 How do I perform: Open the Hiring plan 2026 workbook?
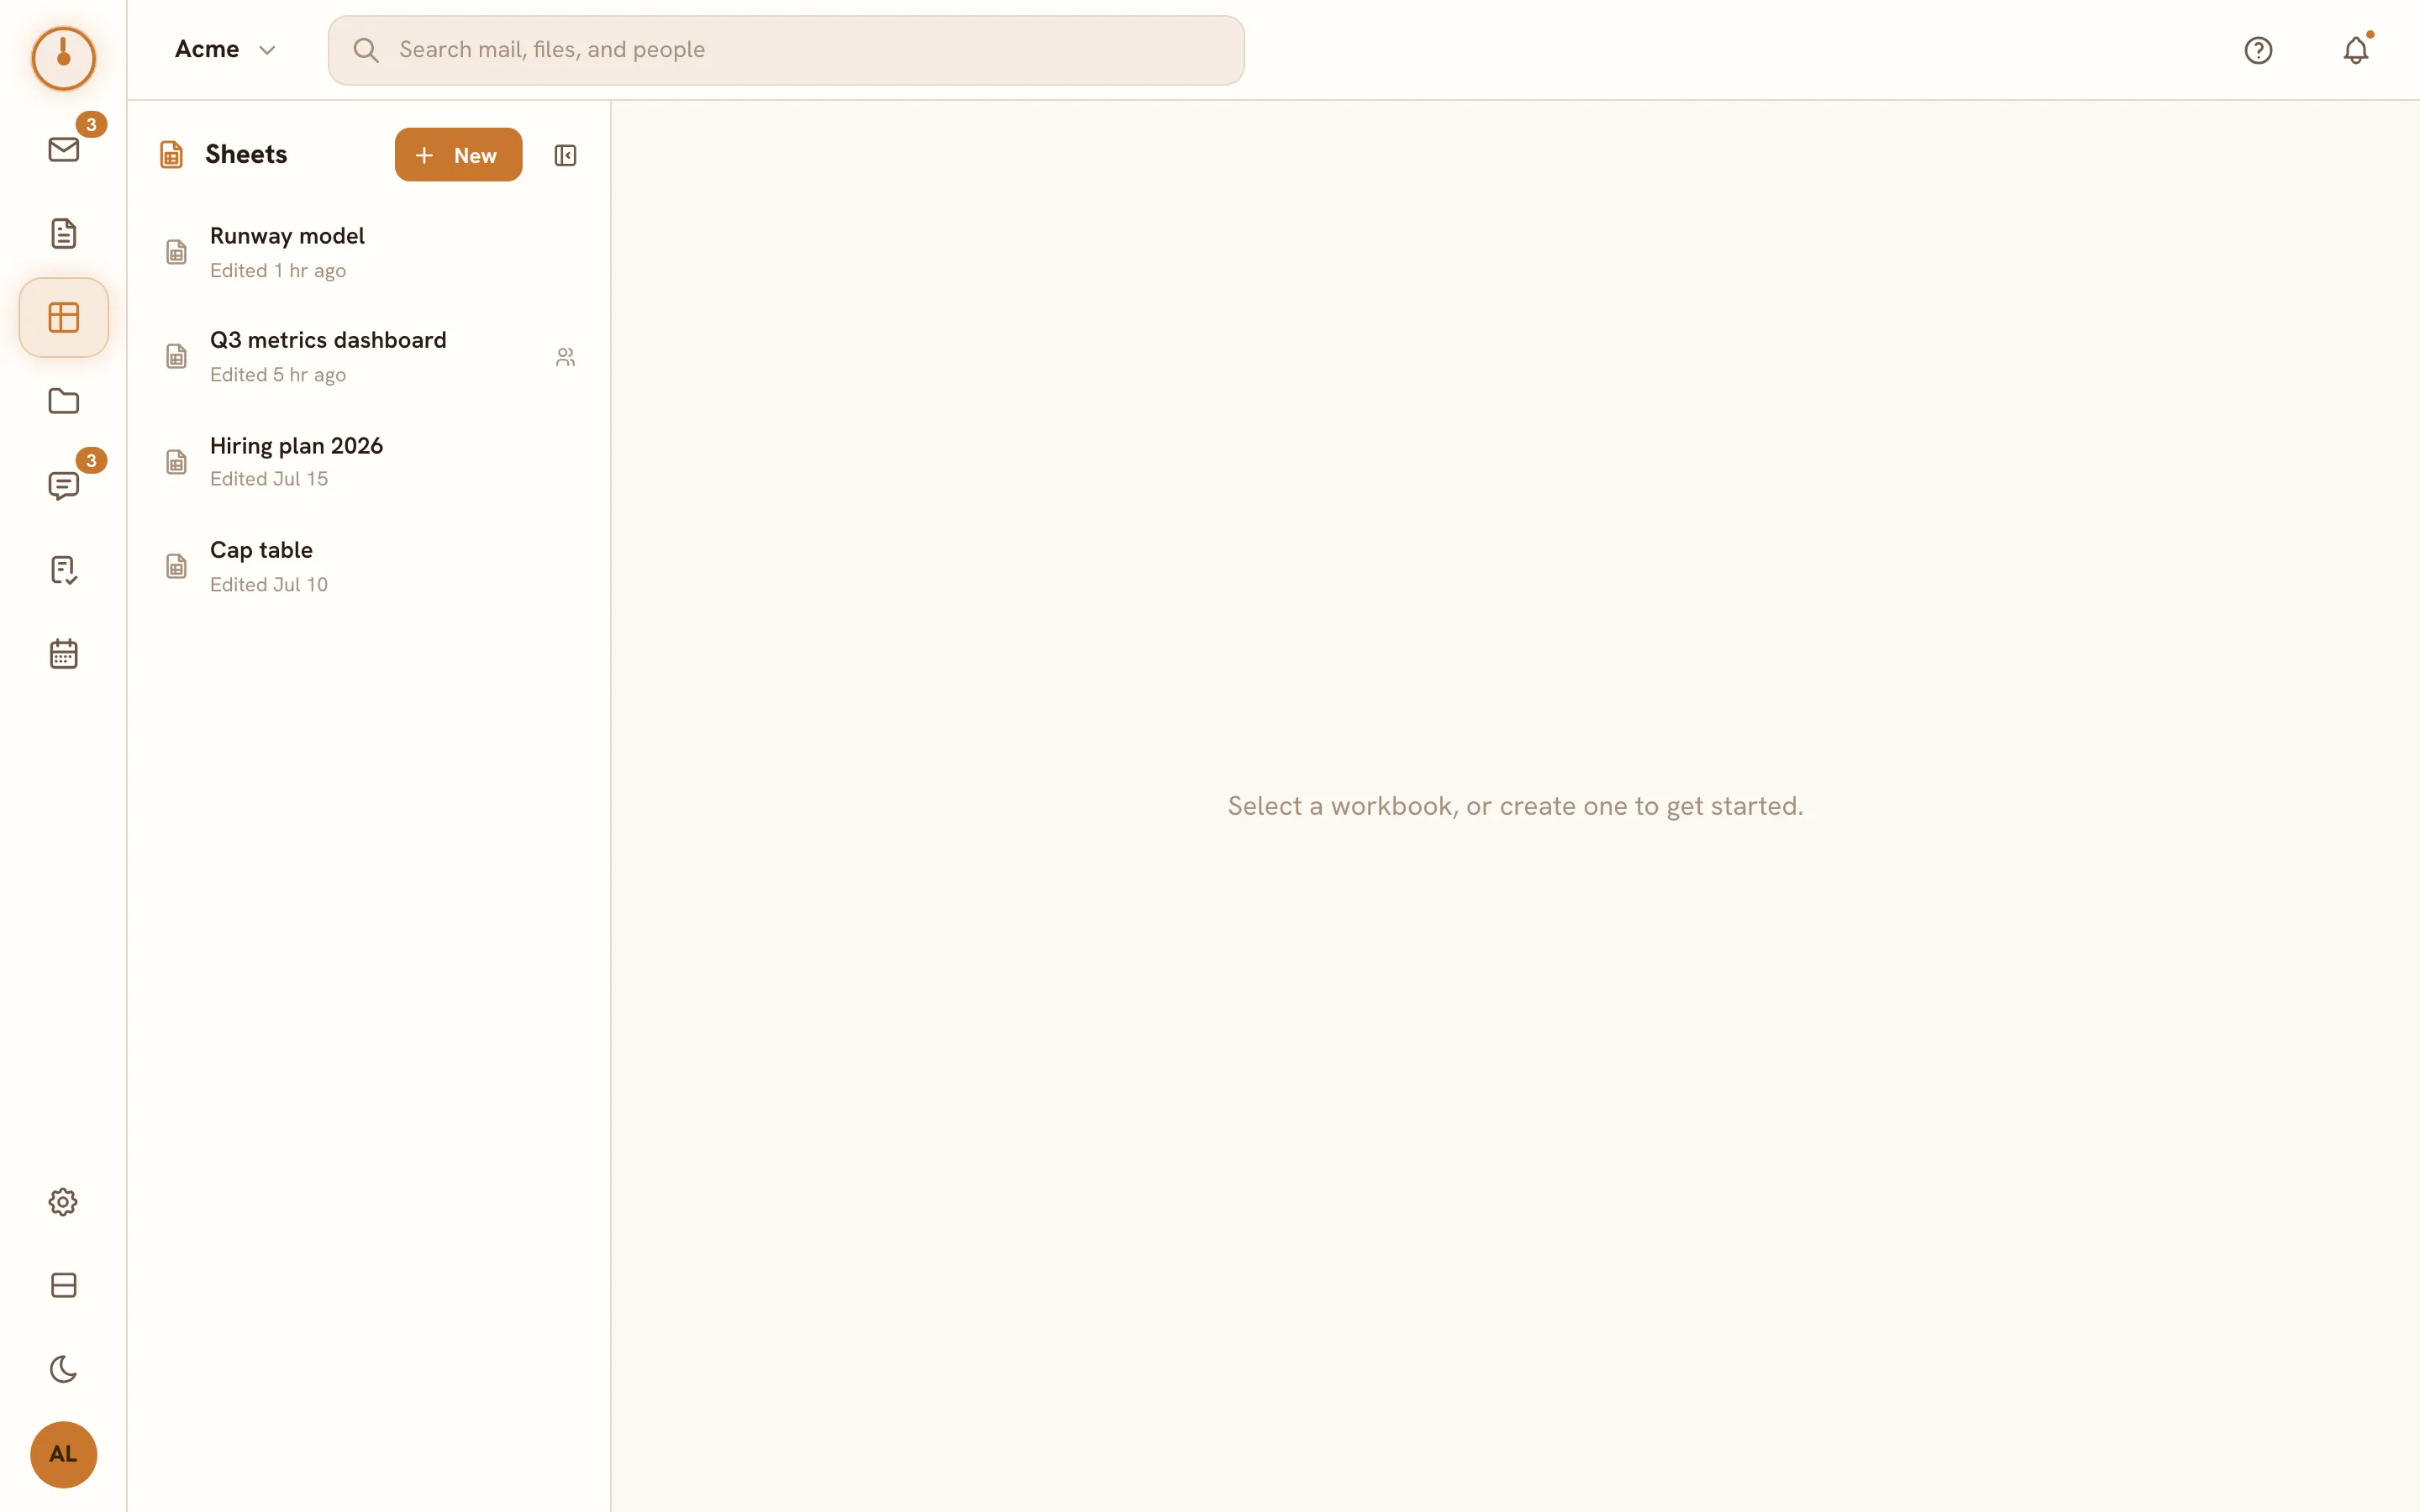(369, 462)
